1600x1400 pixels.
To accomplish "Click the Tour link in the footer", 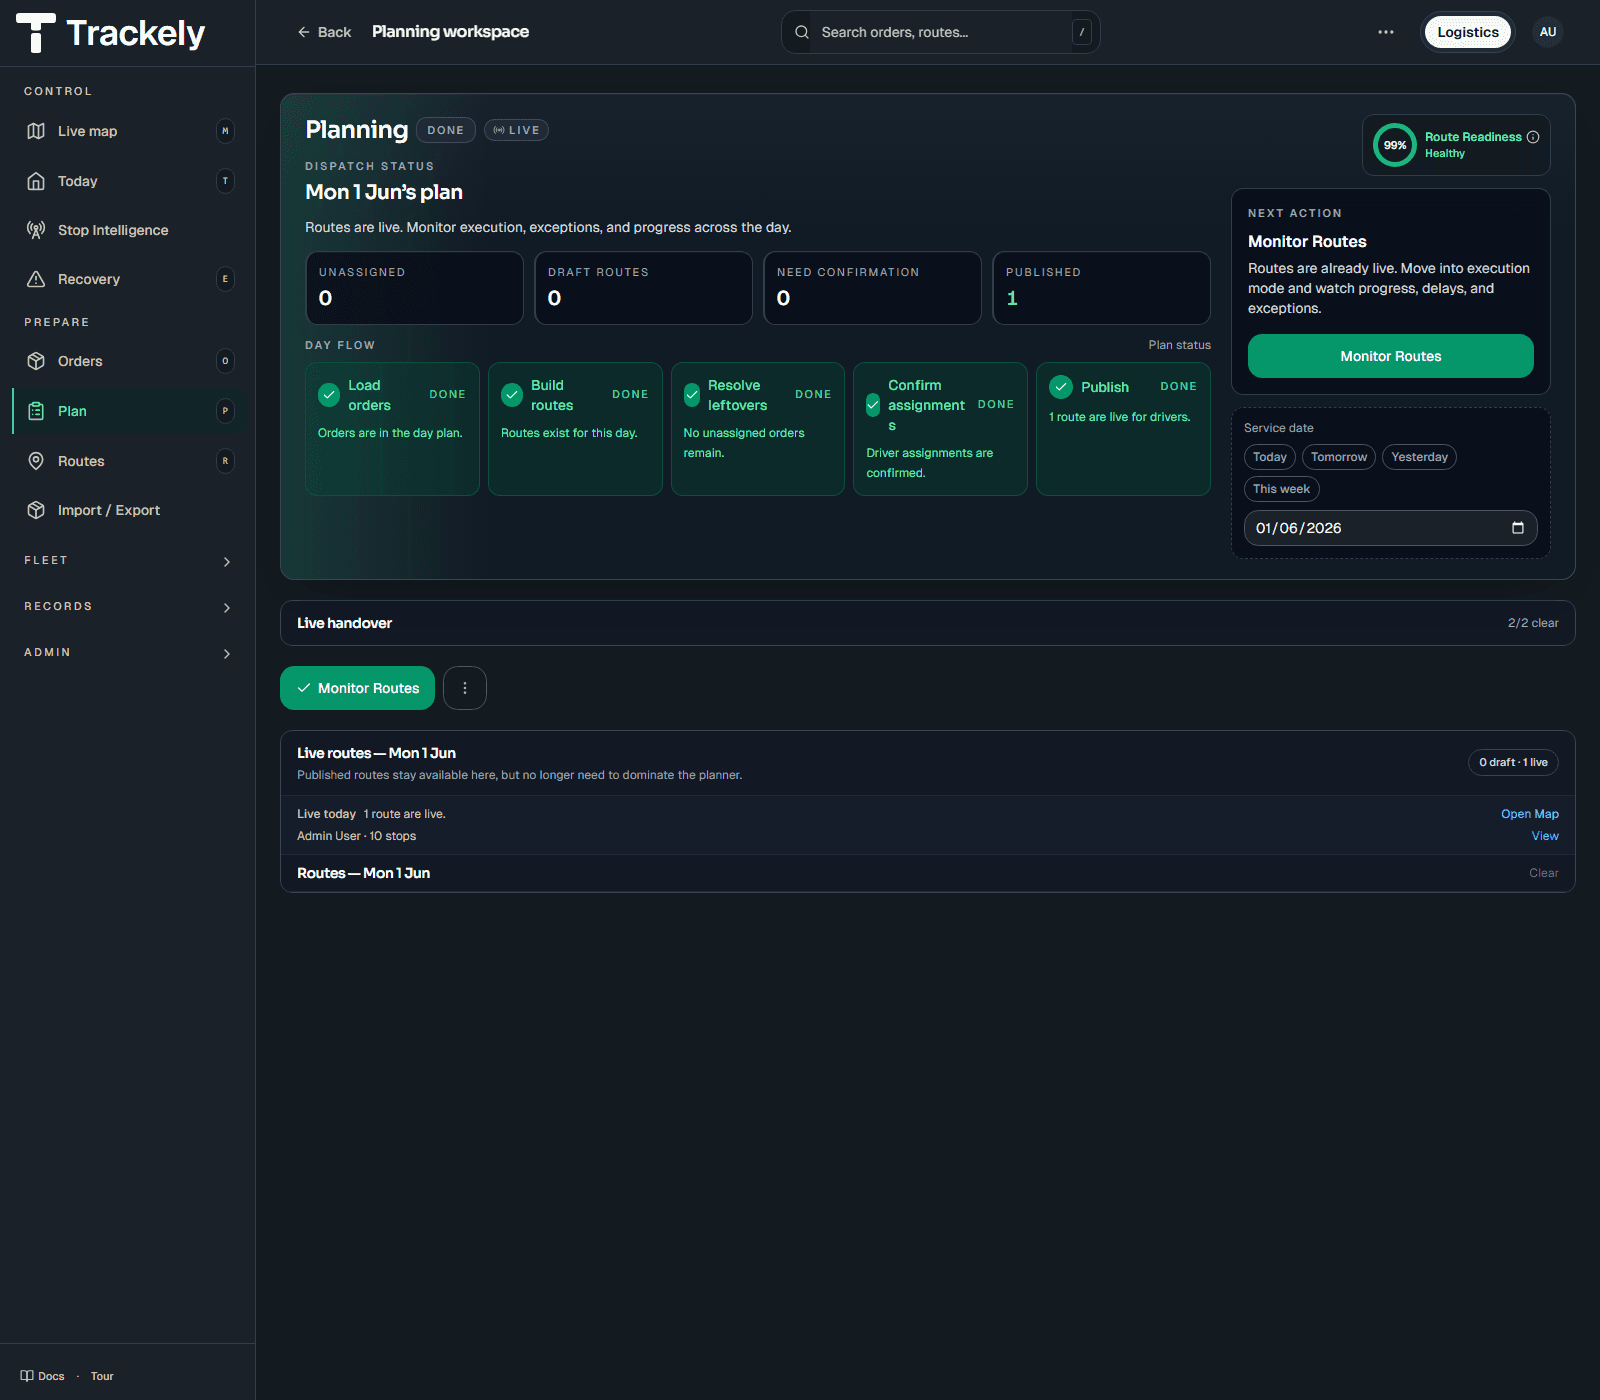I will tap(102, 1376).
